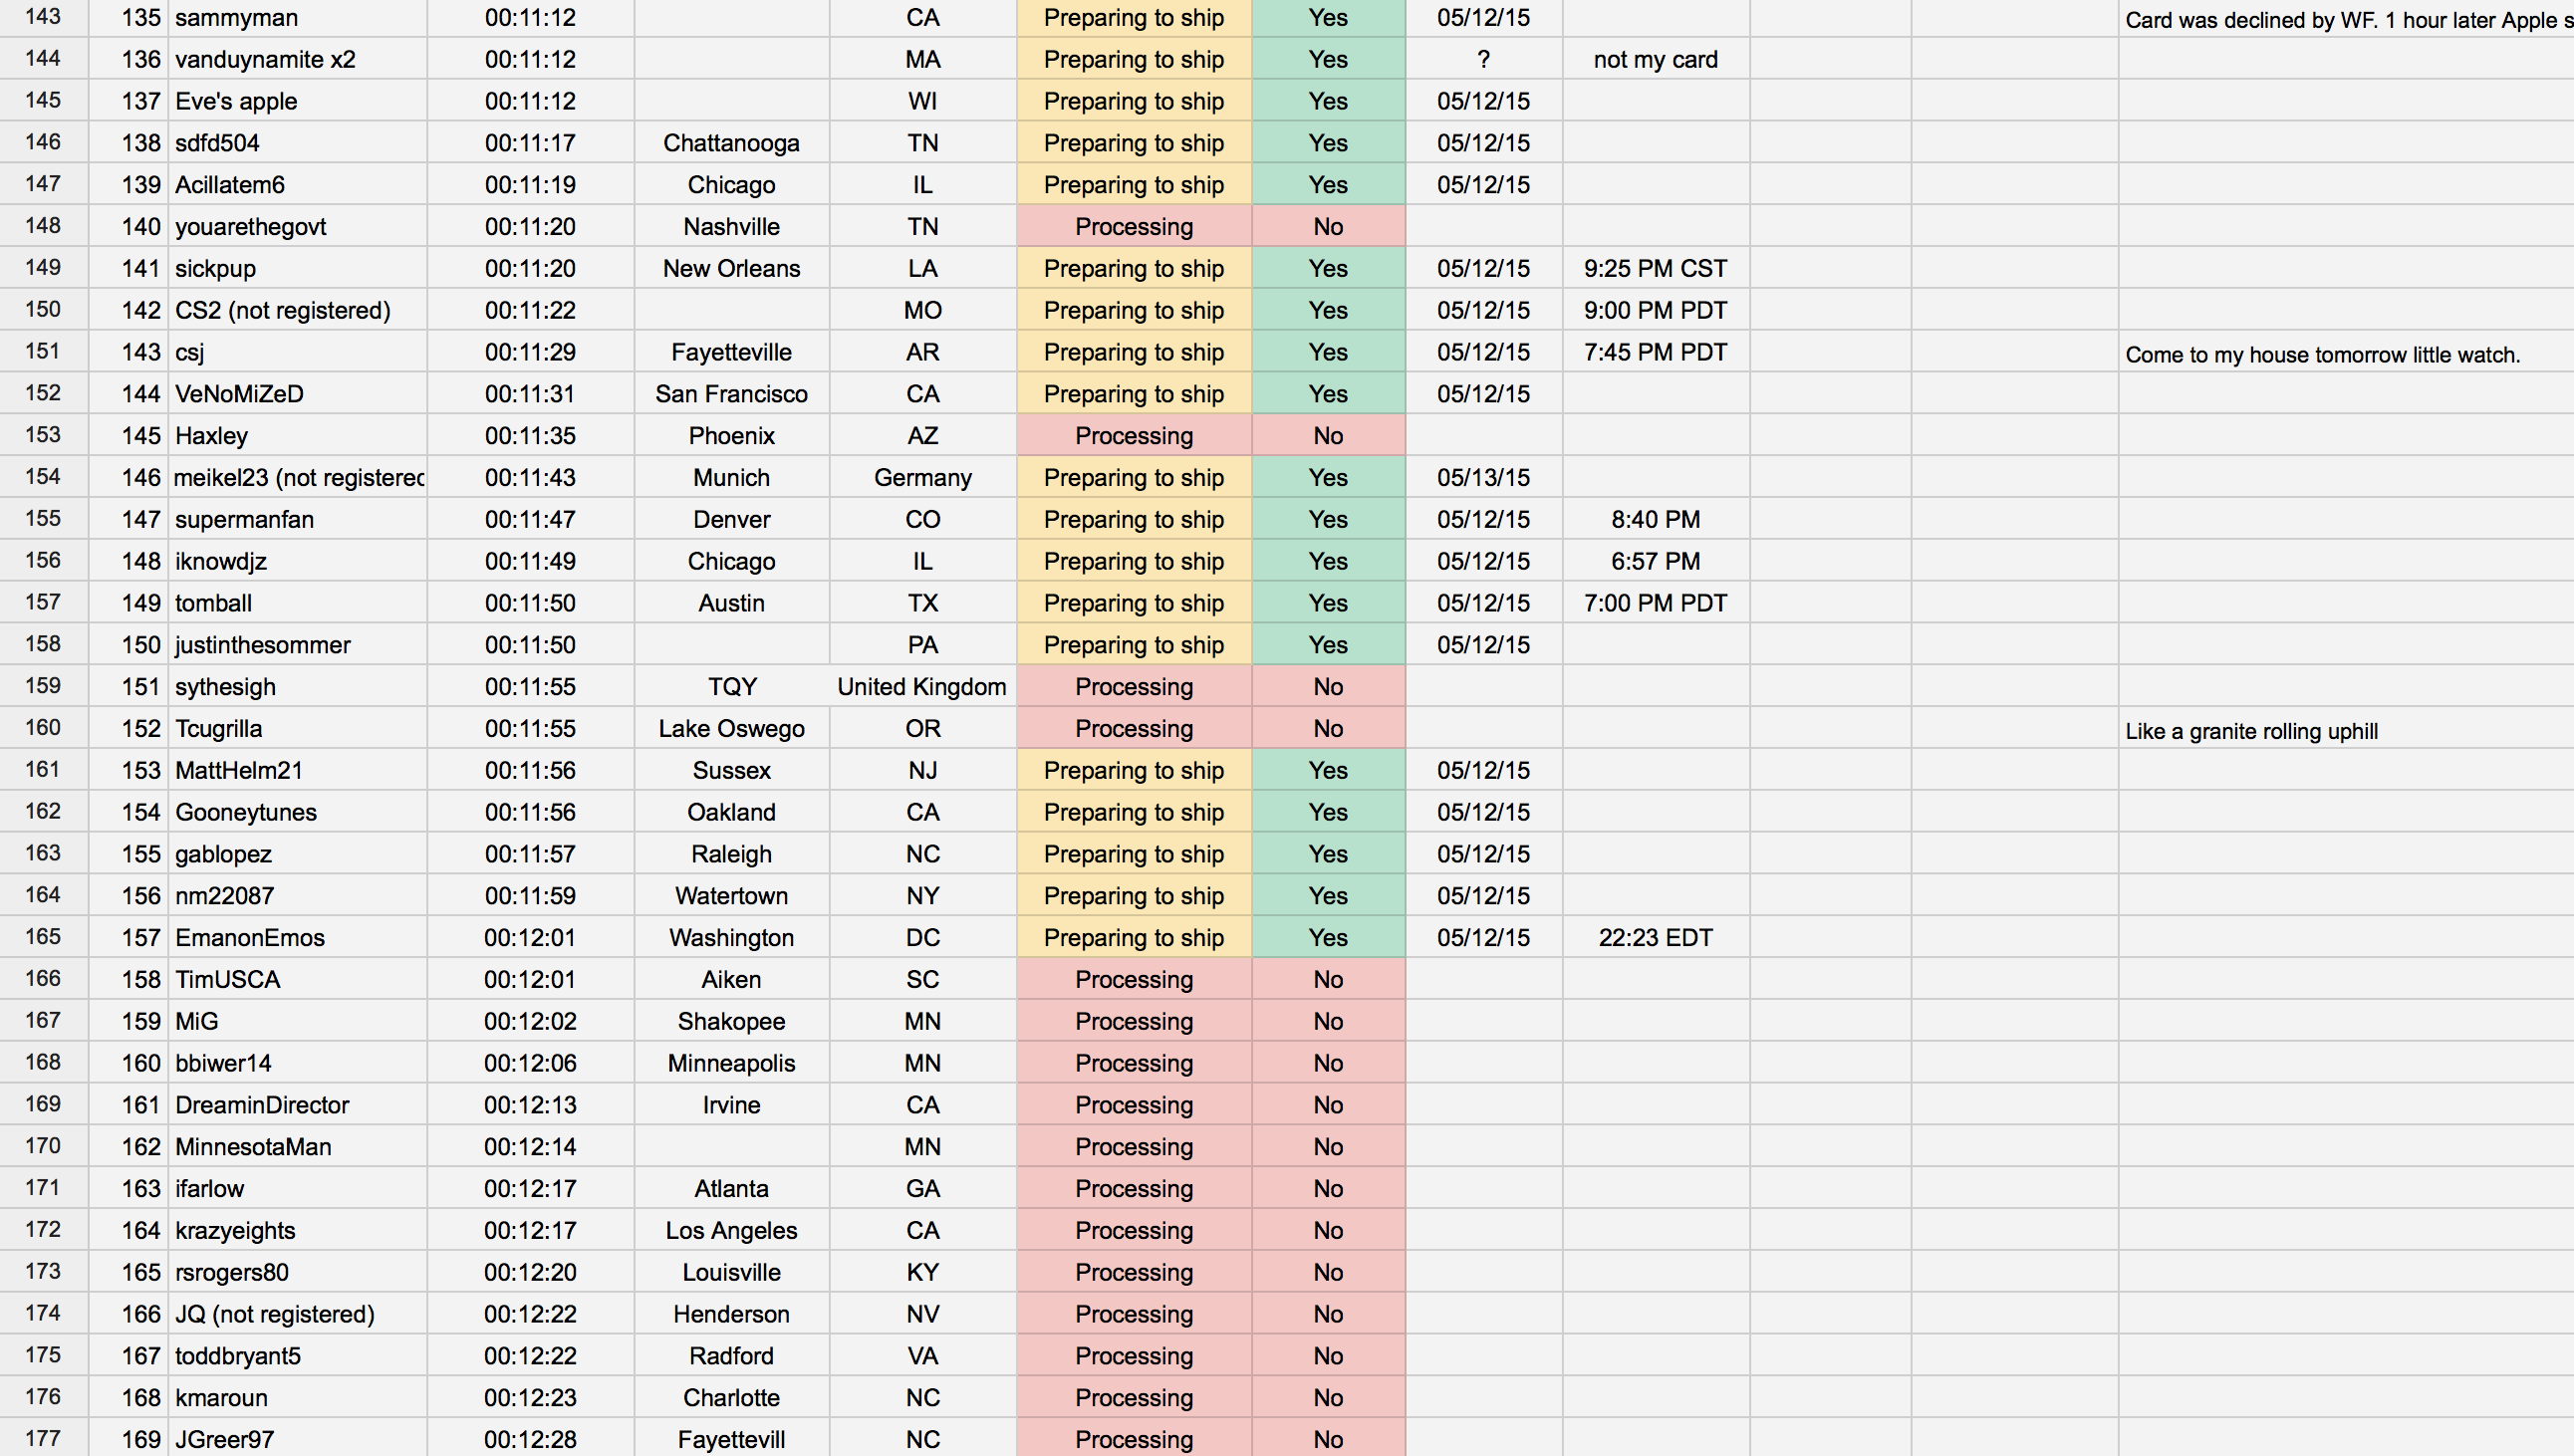Select city cell Lake Oswego
Viewport: 2574px width, 1456px height.
(731, 729)
